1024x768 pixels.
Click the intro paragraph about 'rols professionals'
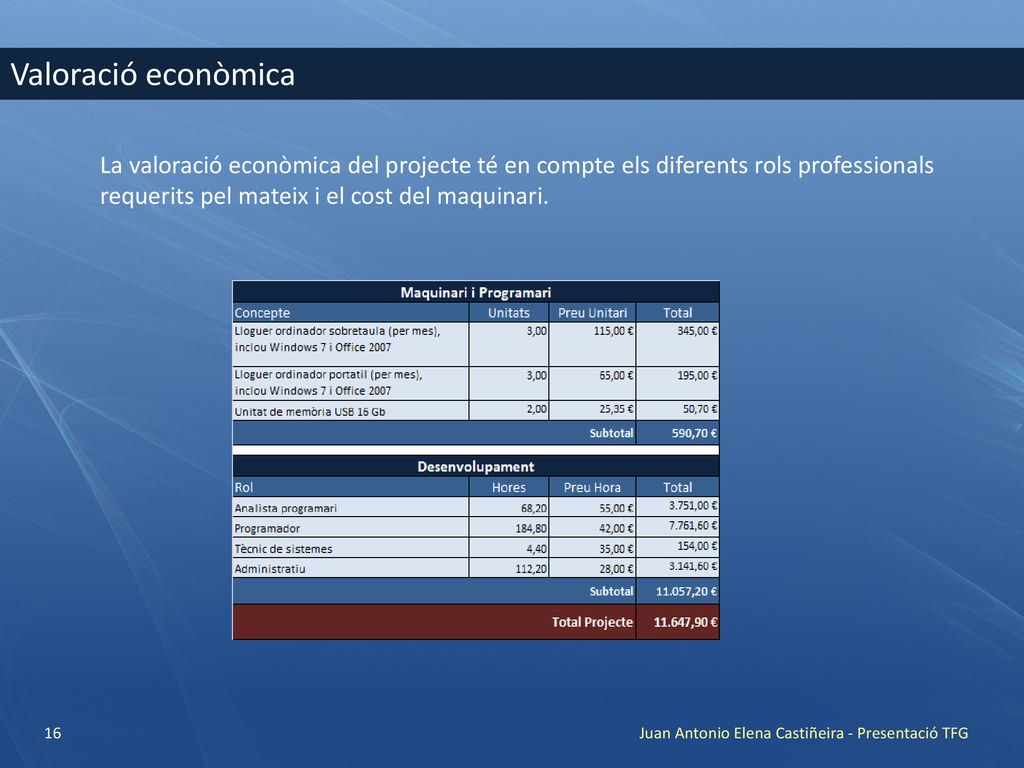pyautogui.click(x=517, y=180)
